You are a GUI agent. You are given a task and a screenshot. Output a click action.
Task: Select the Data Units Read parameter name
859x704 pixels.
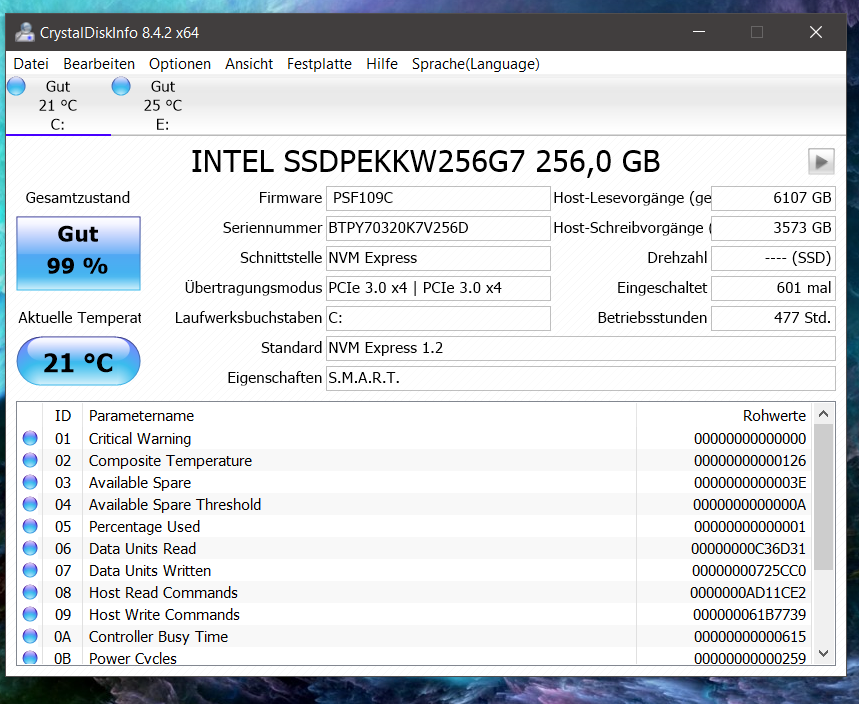point(142,548)
